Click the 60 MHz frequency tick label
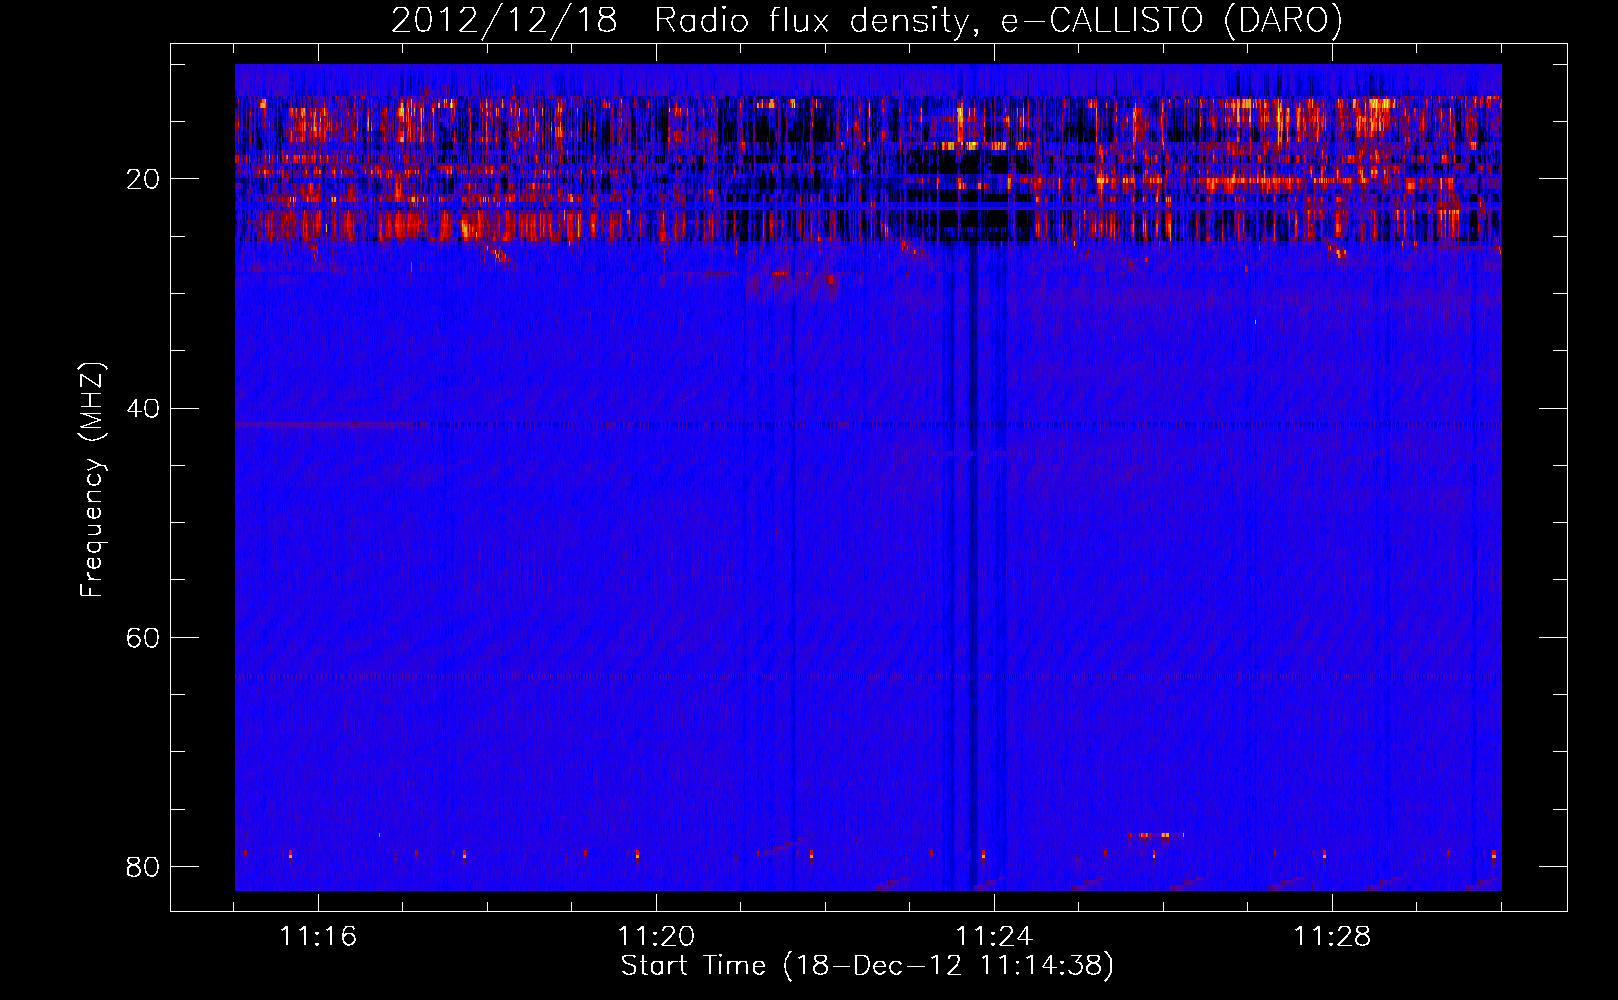This screenshot has height=1000, width=1618. point(143,637)
